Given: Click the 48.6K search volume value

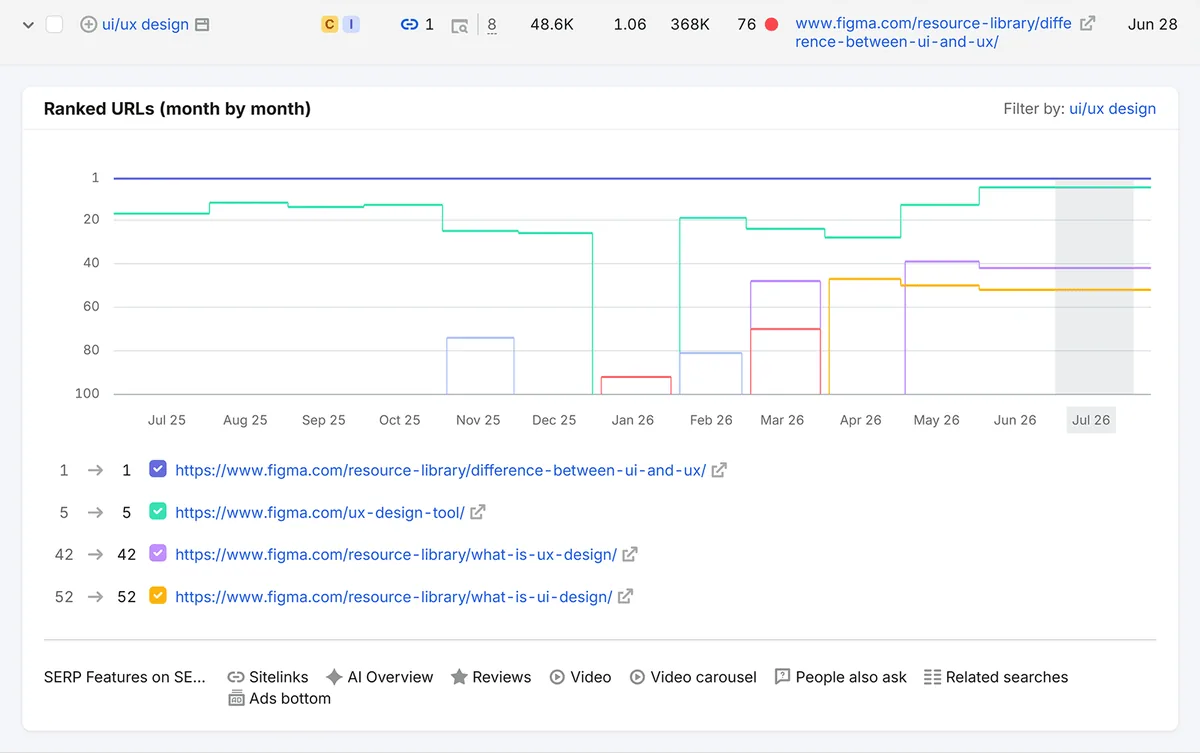Looking at the screenshot, I should (x=552, y=24).
